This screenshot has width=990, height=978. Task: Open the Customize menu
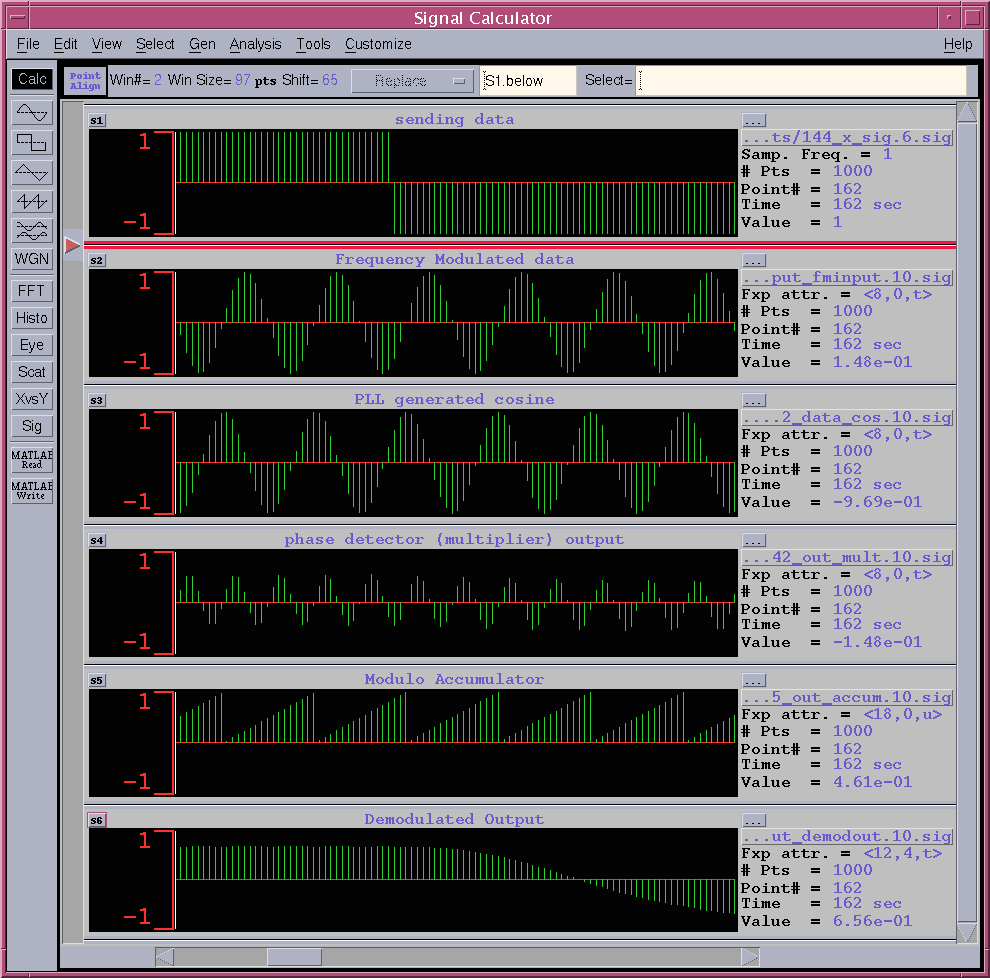click(378, 44)
